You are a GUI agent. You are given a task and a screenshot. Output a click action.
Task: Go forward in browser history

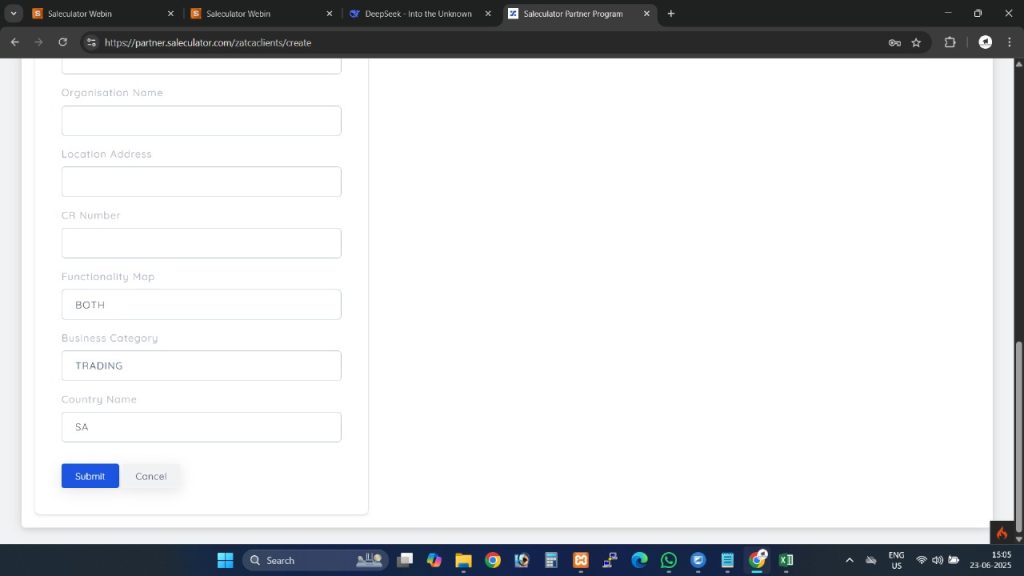(39, 42)
